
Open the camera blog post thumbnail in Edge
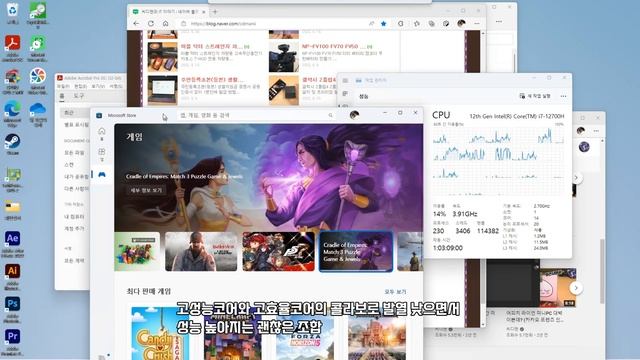[x=284, y=58]
